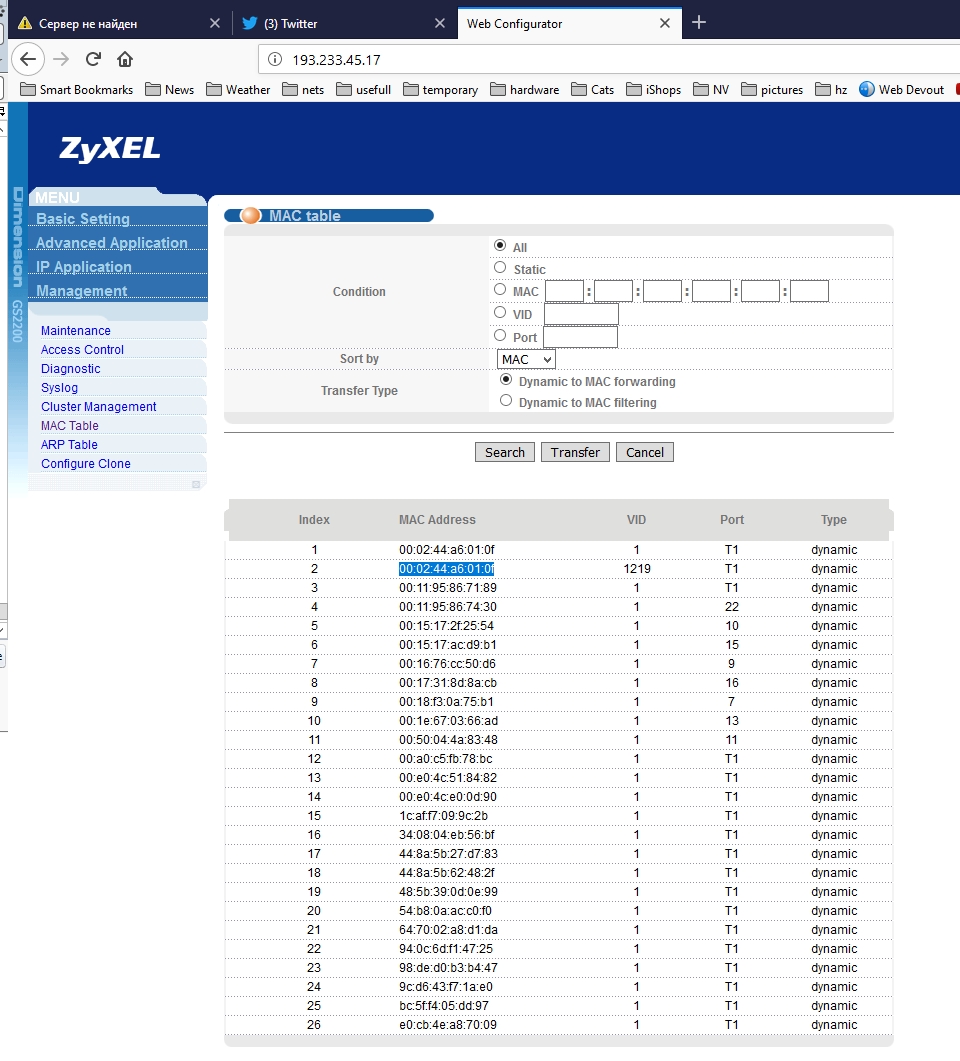
Task: Open the Basic Setting menu
Action: click(83, 219)
